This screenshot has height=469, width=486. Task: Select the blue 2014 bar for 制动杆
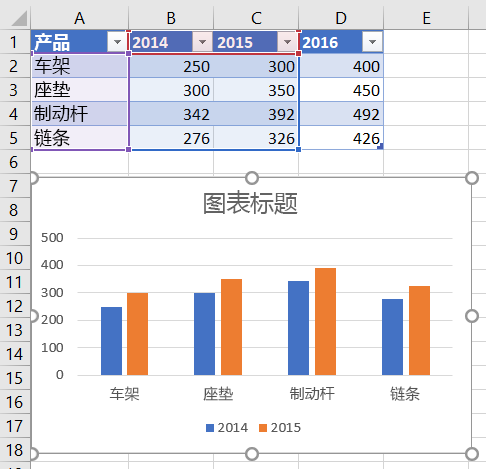point(298,328)
